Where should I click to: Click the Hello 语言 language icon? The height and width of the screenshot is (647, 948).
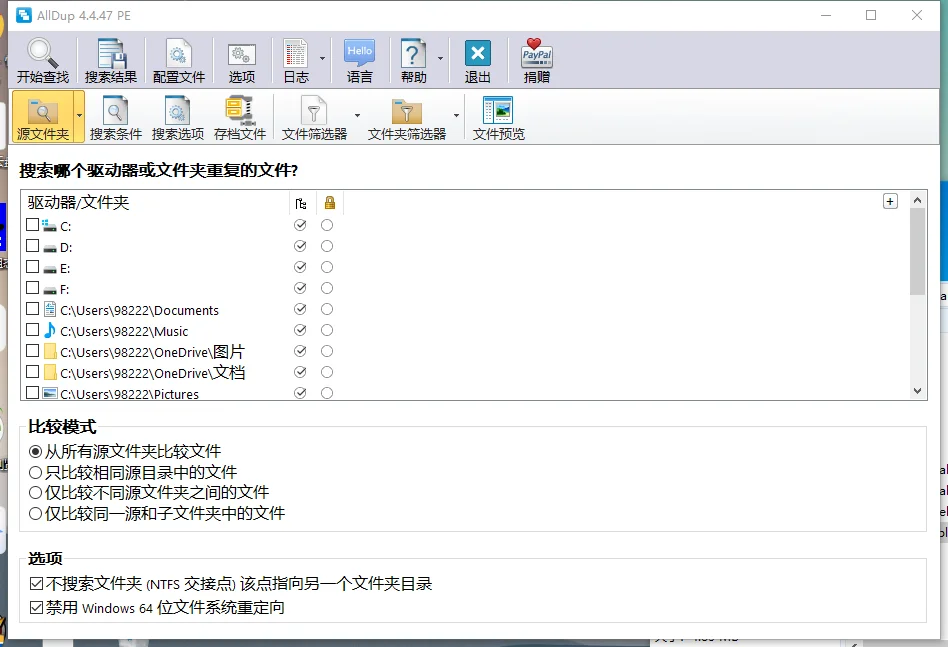click(x=359, y=52)
